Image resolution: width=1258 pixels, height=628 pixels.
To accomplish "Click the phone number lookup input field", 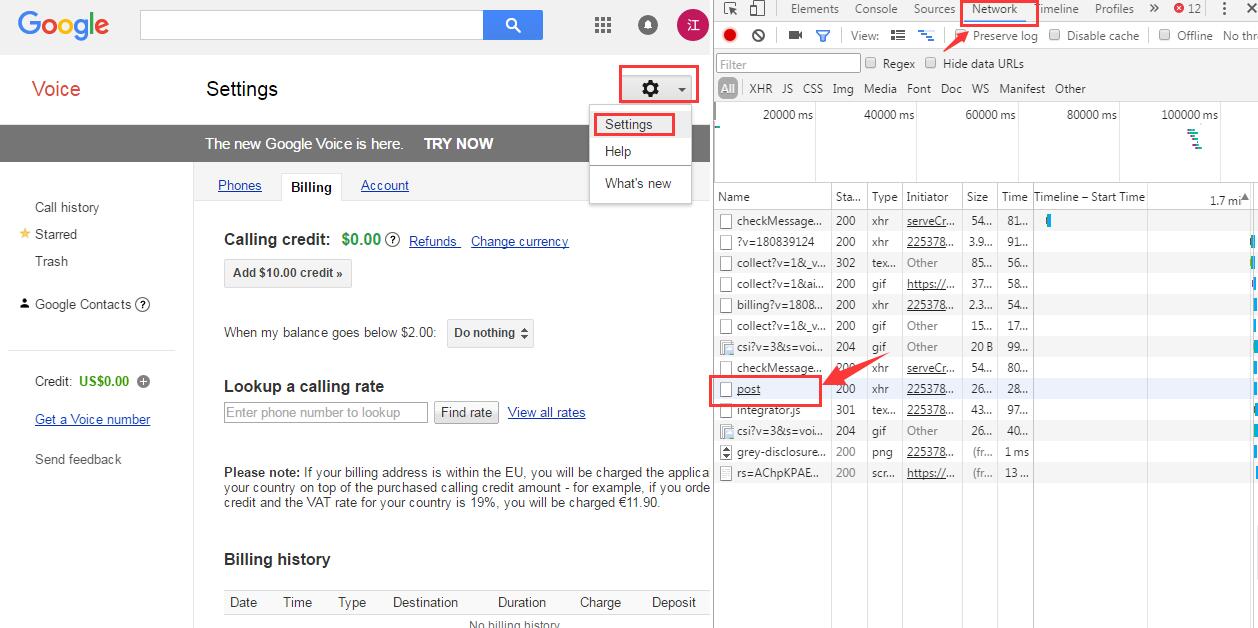I will pos(326,412).
